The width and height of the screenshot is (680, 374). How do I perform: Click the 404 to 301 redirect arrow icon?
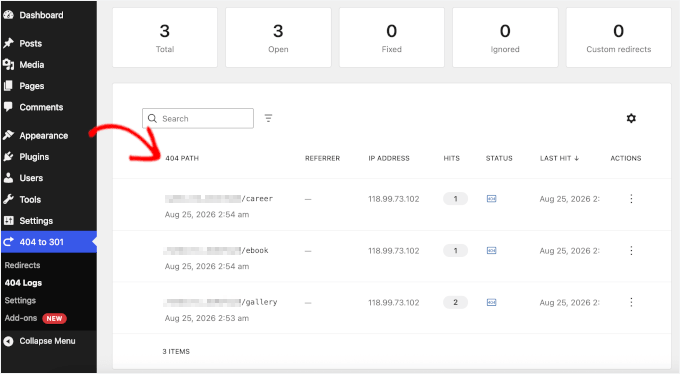pos(8,242)
